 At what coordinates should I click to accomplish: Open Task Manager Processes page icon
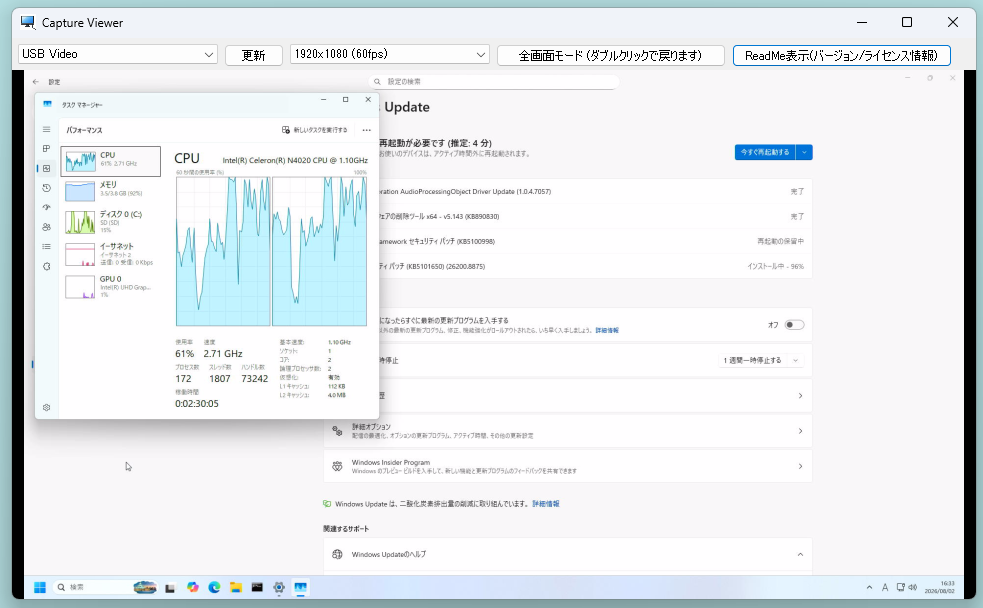coord(46,149)
